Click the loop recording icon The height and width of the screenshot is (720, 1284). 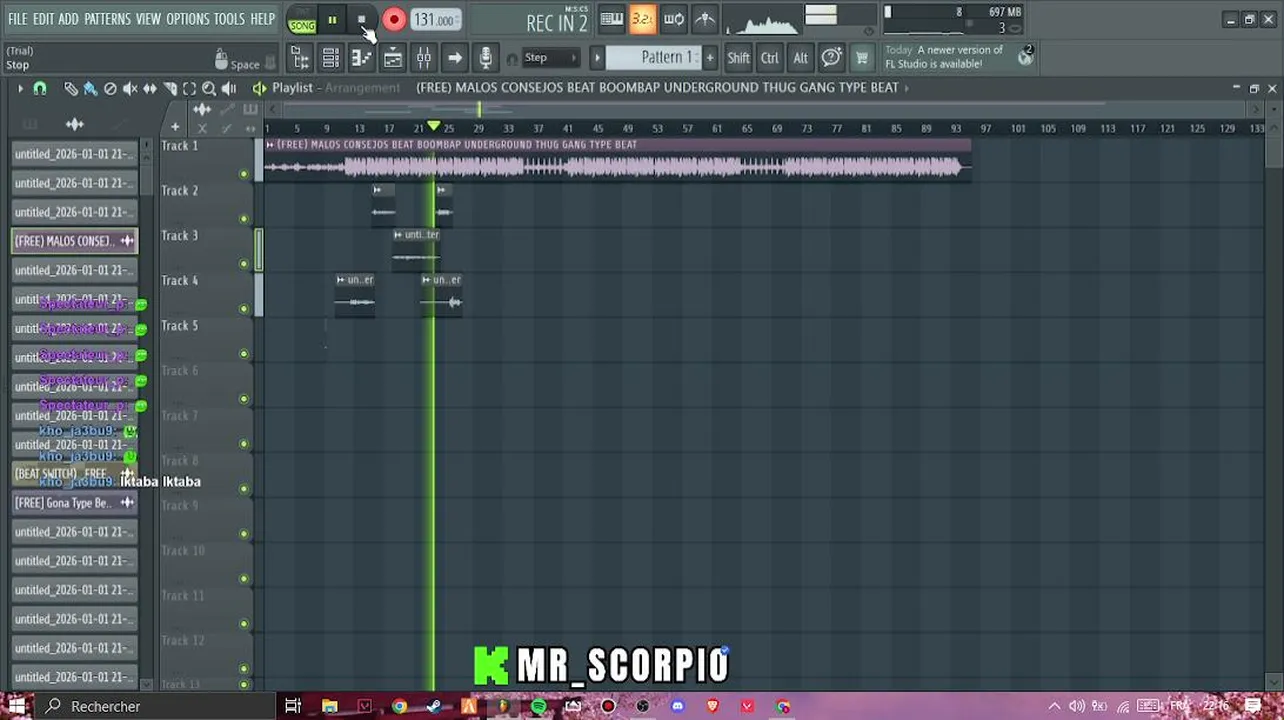674,19
